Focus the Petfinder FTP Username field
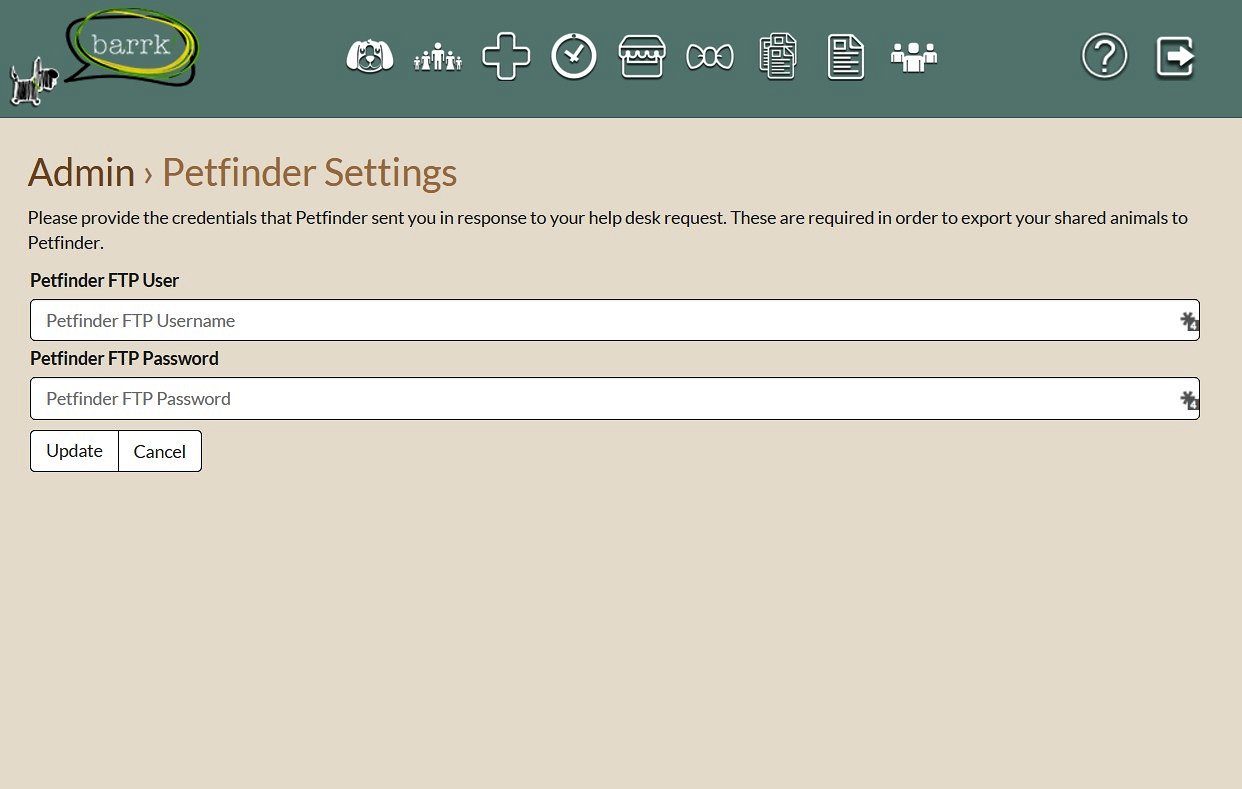 pos(615,320)
